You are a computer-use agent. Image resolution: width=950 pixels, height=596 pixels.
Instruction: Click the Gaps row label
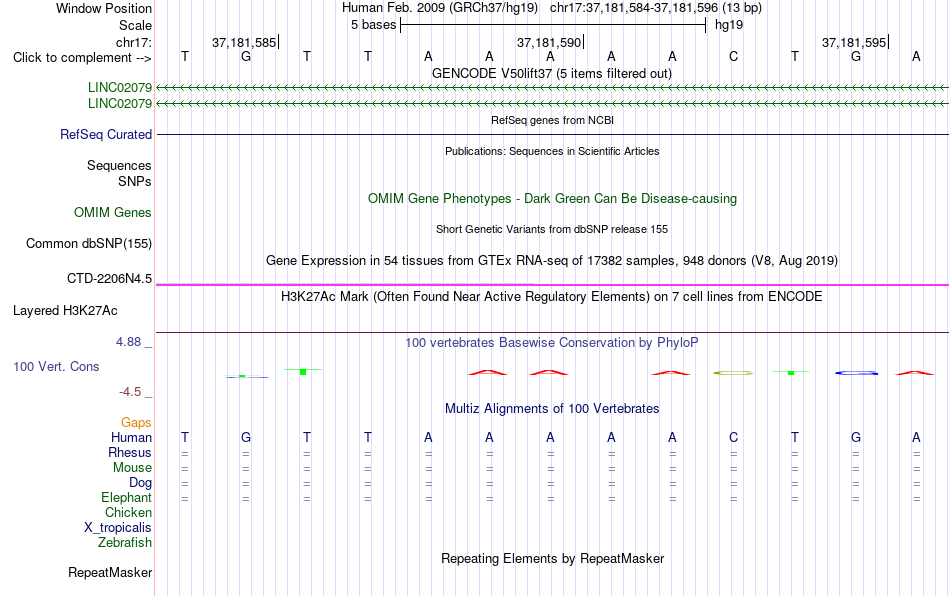pyautogui.click(x=136, y=422)
